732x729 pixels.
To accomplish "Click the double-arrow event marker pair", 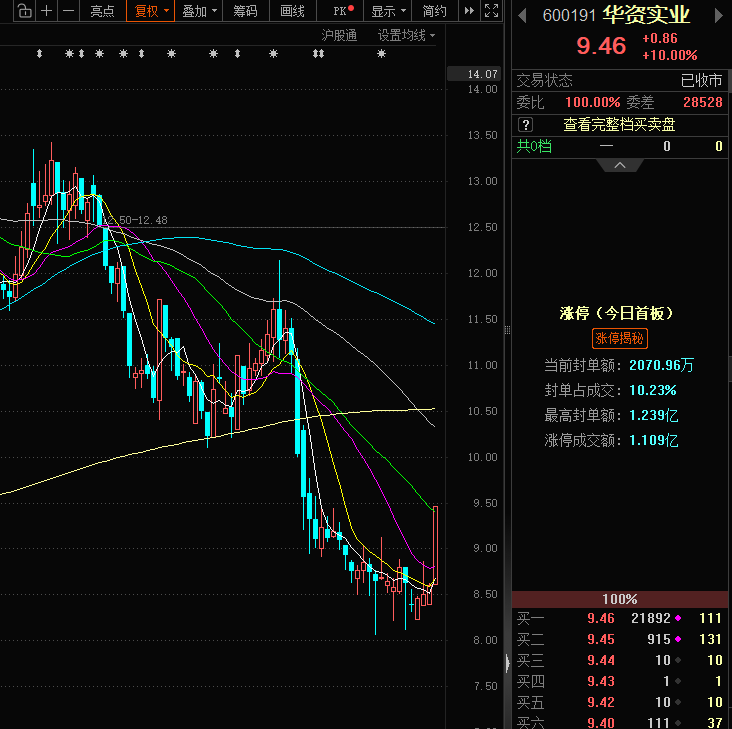I will tap(318, 54).
